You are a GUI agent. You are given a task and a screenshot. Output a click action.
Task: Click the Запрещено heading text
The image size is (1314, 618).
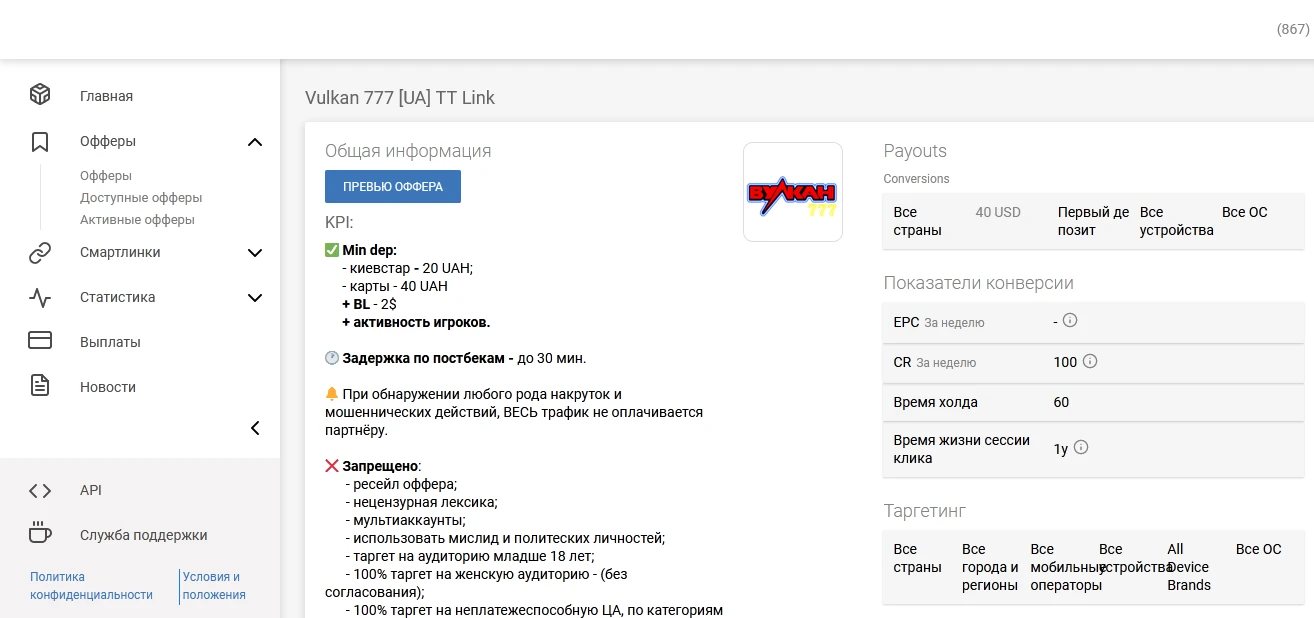381,466
